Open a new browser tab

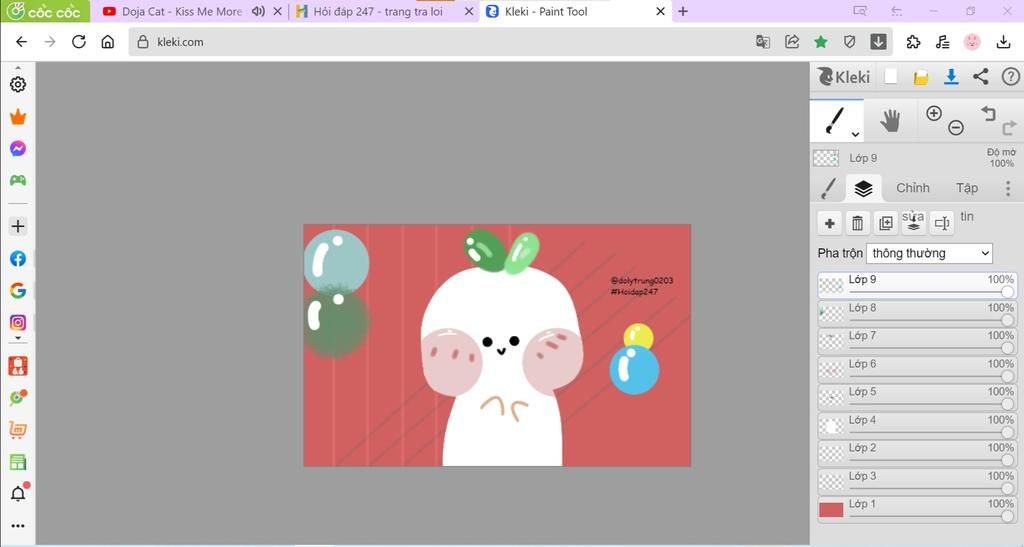682,11
